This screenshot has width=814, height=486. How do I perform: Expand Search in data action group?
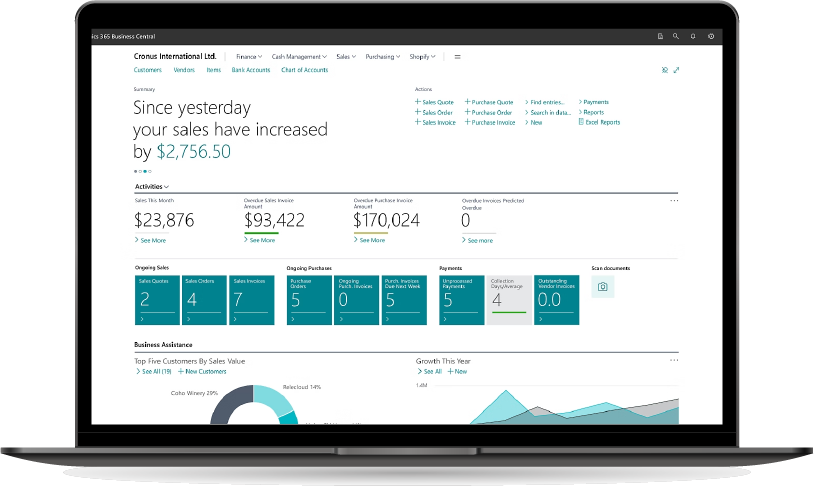(548, 112)
